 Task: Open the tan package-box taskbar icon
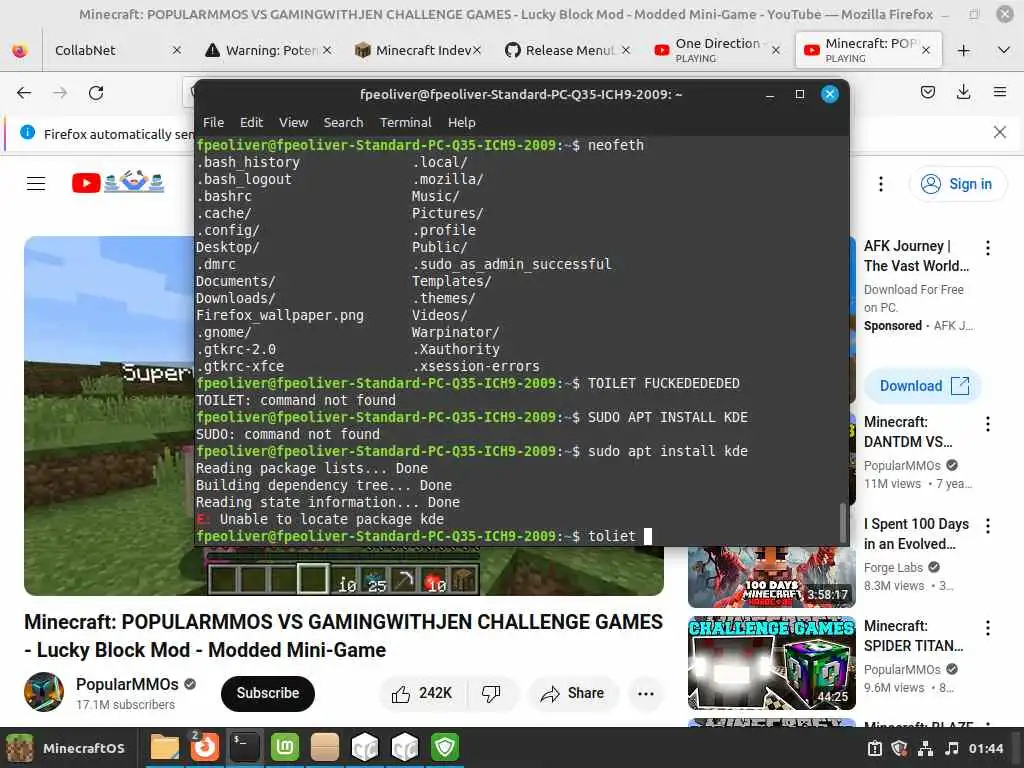325,747
